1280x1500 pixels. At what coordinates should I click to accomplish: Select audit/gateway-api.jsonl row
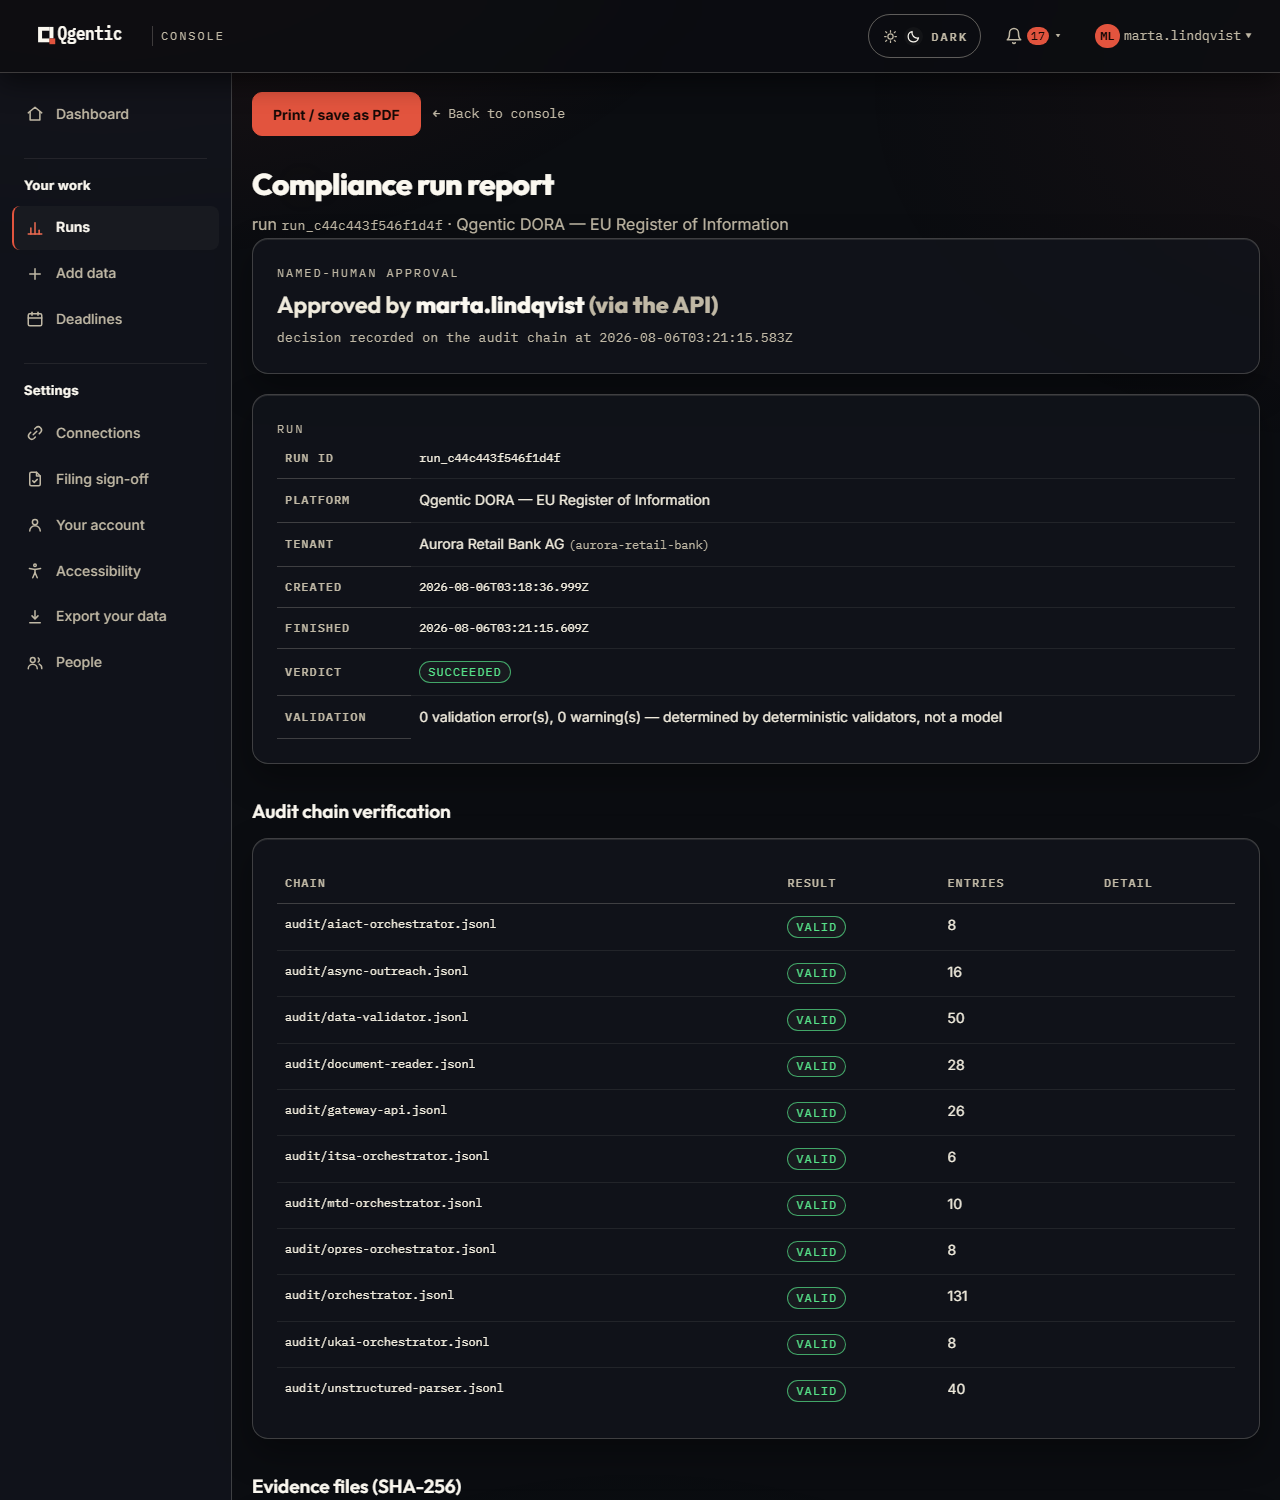756,1112
